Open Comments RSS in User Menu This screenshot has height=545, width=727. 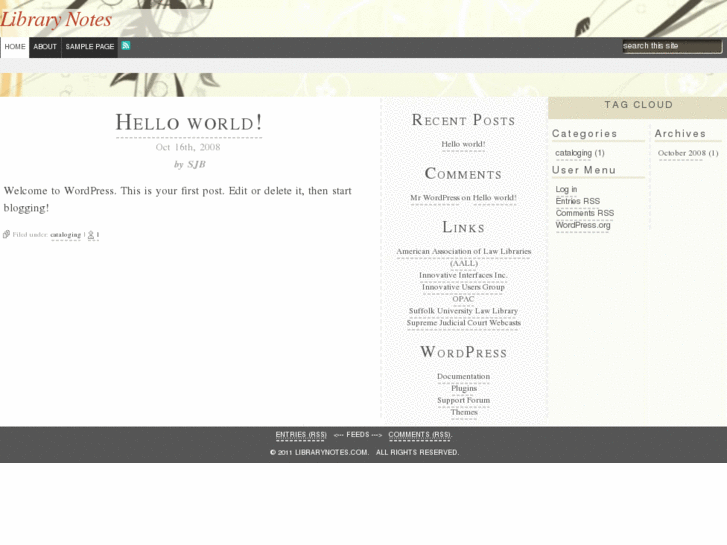pos(585,213)
